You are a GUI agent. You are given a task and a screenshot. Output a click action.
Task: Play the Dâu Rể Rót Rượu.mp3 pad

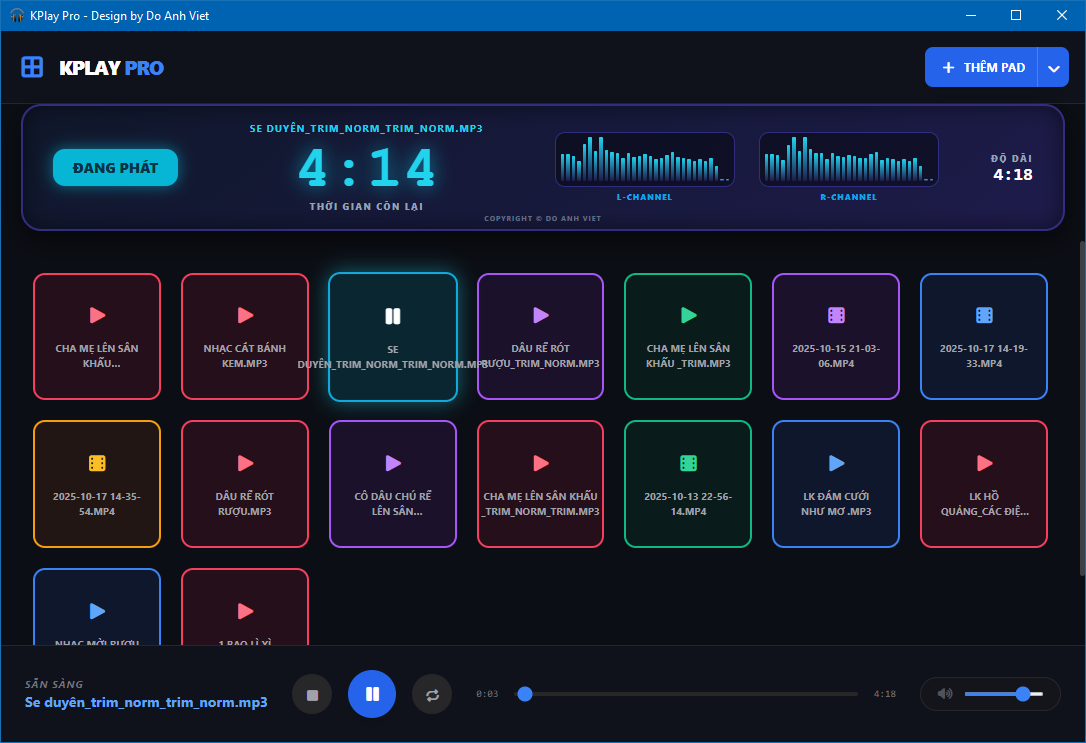pyautogui.click(x=244, y=484)
